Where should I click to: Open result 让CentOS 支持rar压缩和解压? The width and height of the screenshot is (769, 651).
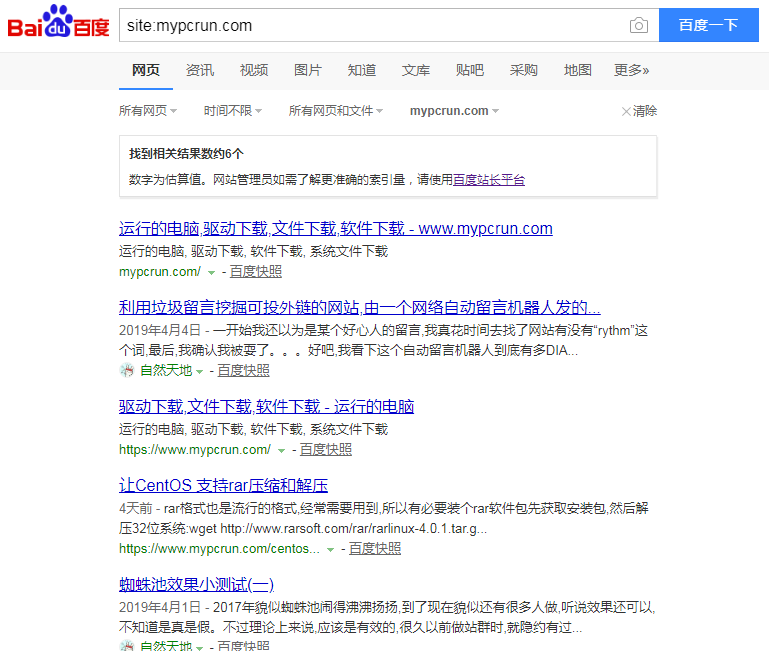[223, 486]
